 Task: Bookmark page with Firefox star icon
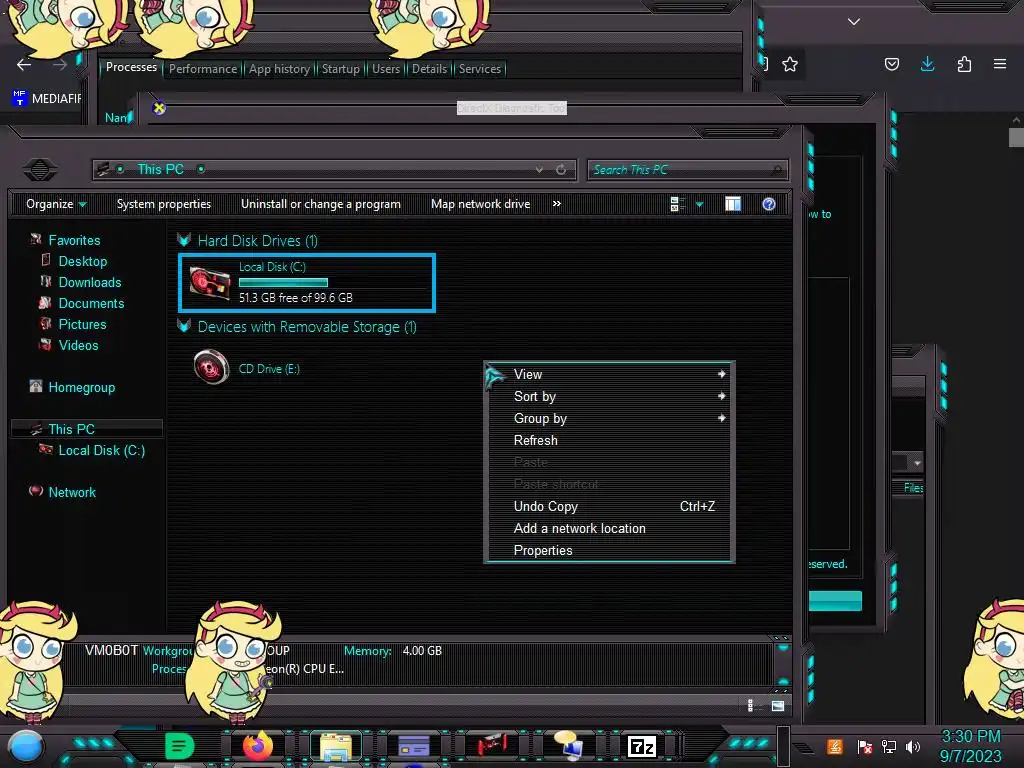[790, 64]
